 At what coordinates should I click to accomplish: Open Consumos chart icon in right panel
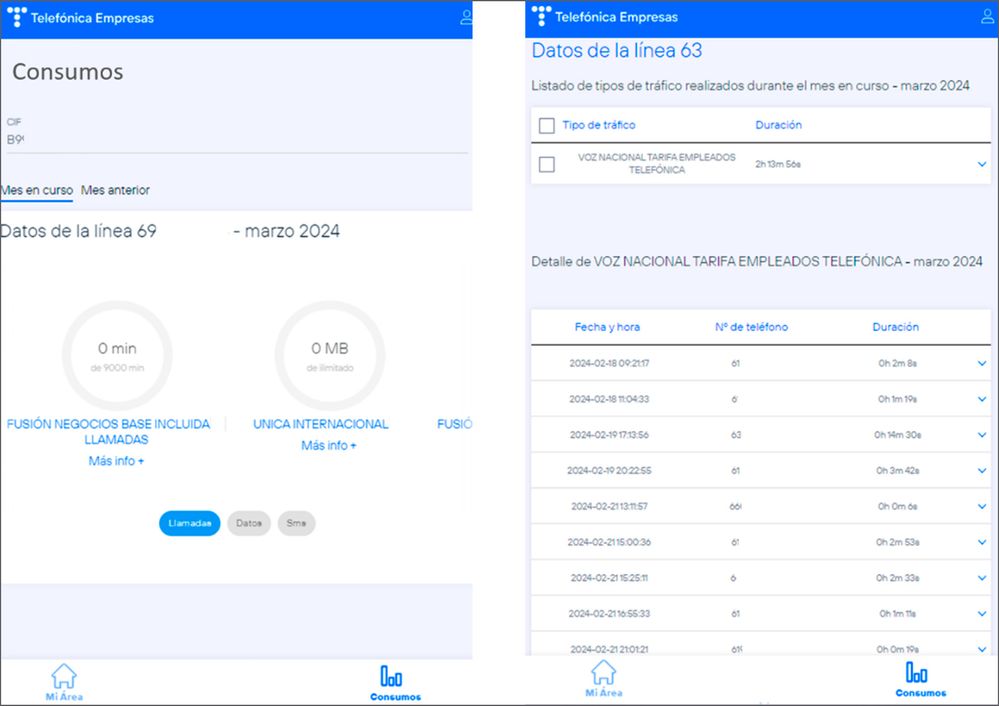pyautogui.click(x=916, y=673)
